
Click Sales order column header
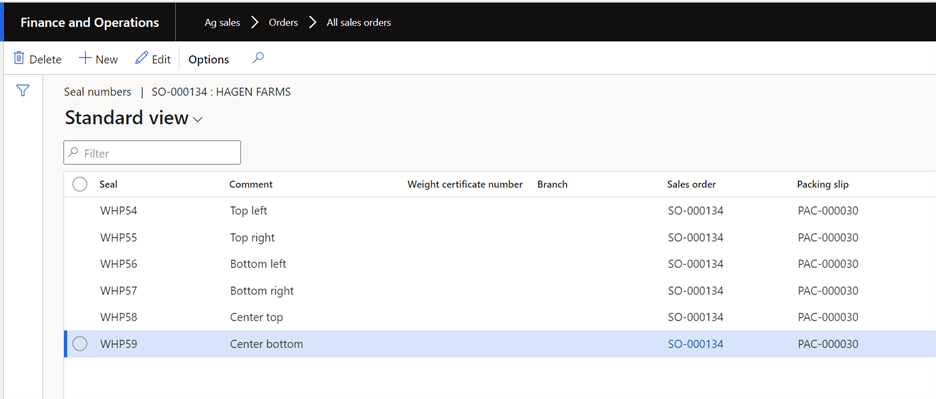[x=691, y=185]
